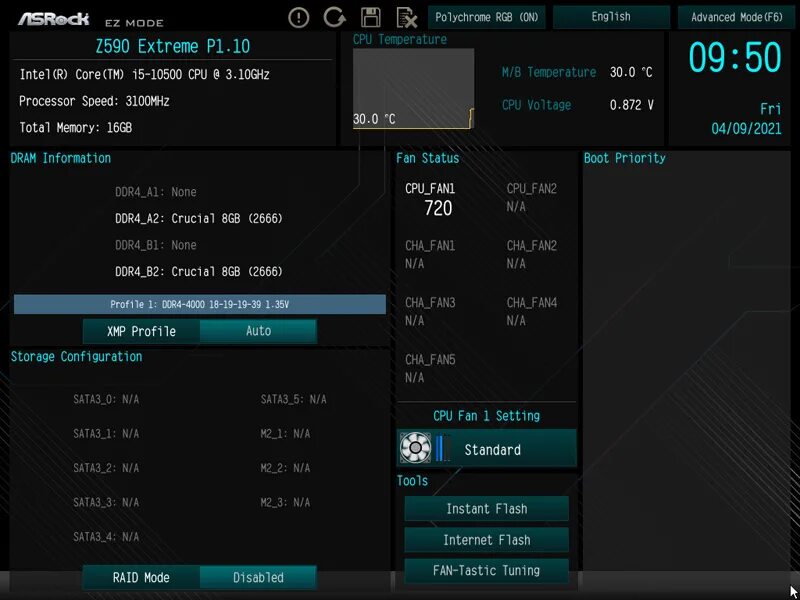Click the CPU Fan 1 Setting label
Viewport: 800px width, 600px height.
(486, 416)
